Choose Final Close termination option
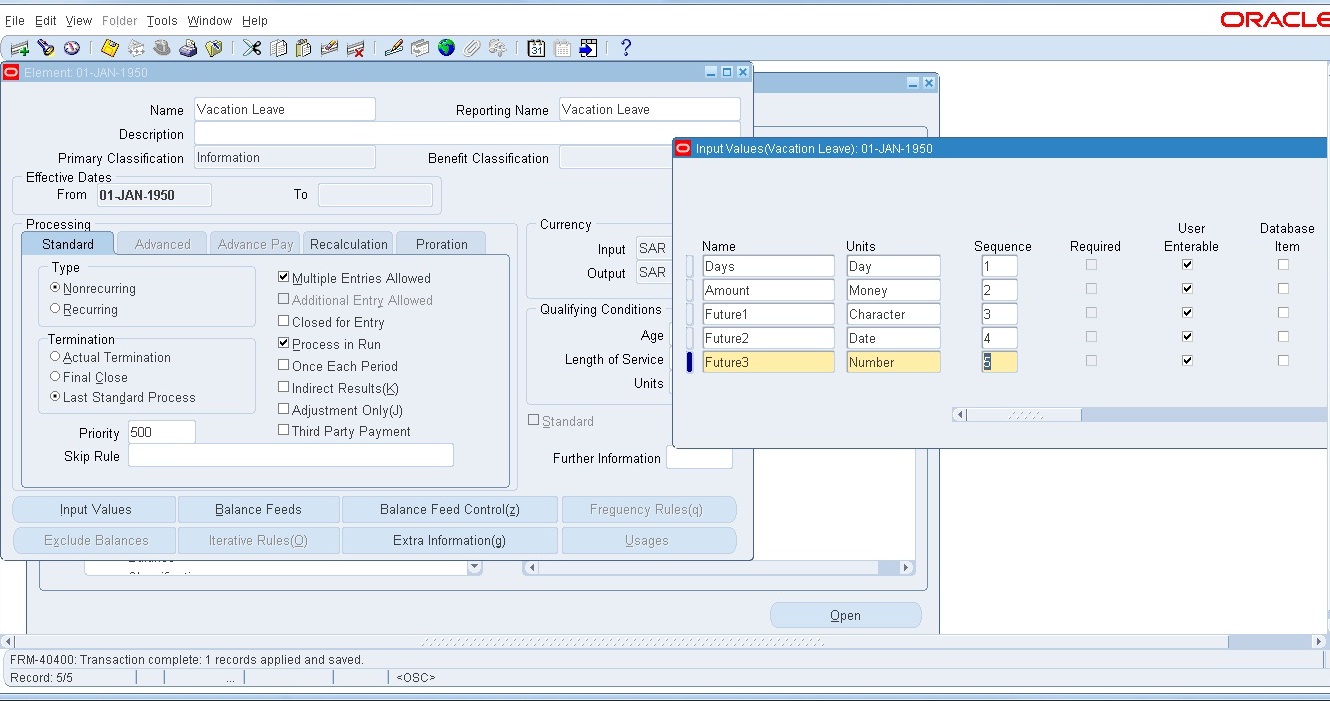Screen dimensions: 1330x701 [x=56, y=377]
